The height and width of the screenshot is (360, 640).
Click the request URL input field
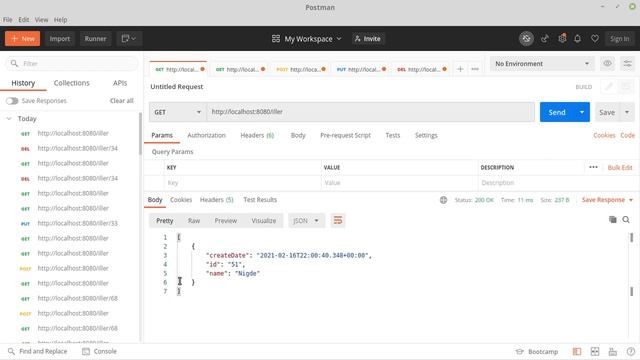click(371, 112)
